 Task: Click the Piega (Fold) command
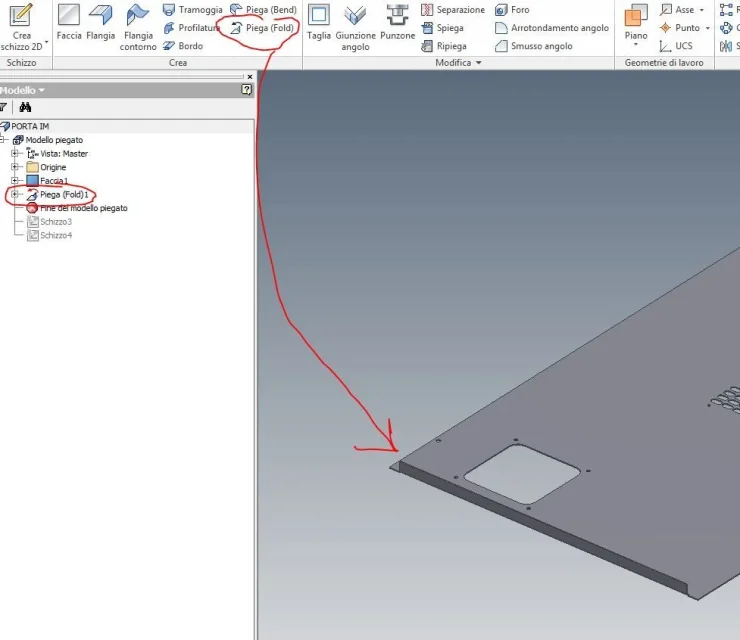pos(263,28)
